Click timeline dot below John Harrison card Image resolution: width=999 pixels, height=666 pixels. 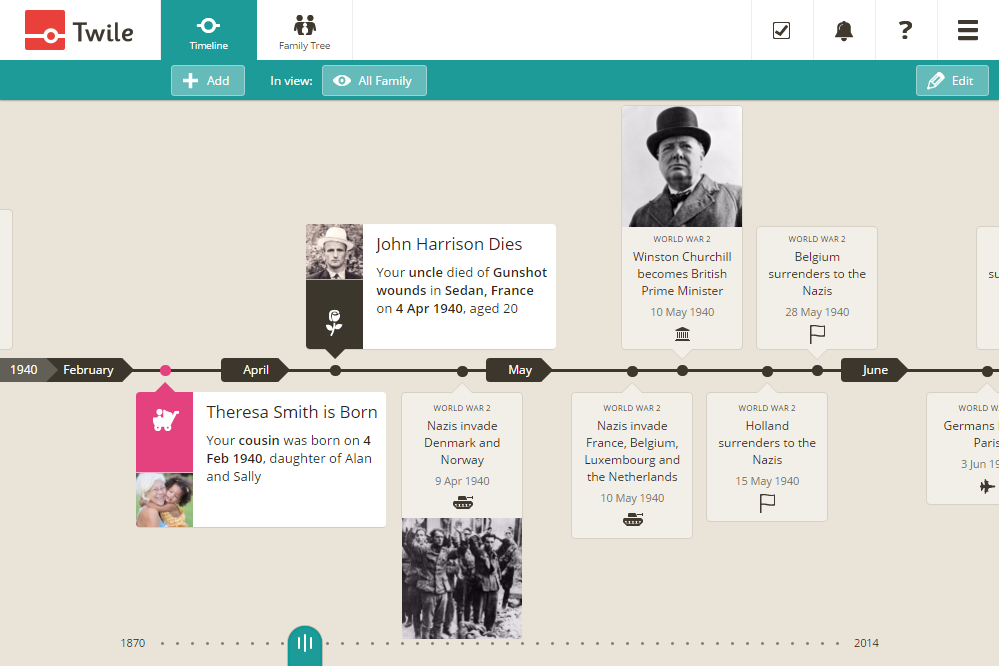tap(336, 370)
